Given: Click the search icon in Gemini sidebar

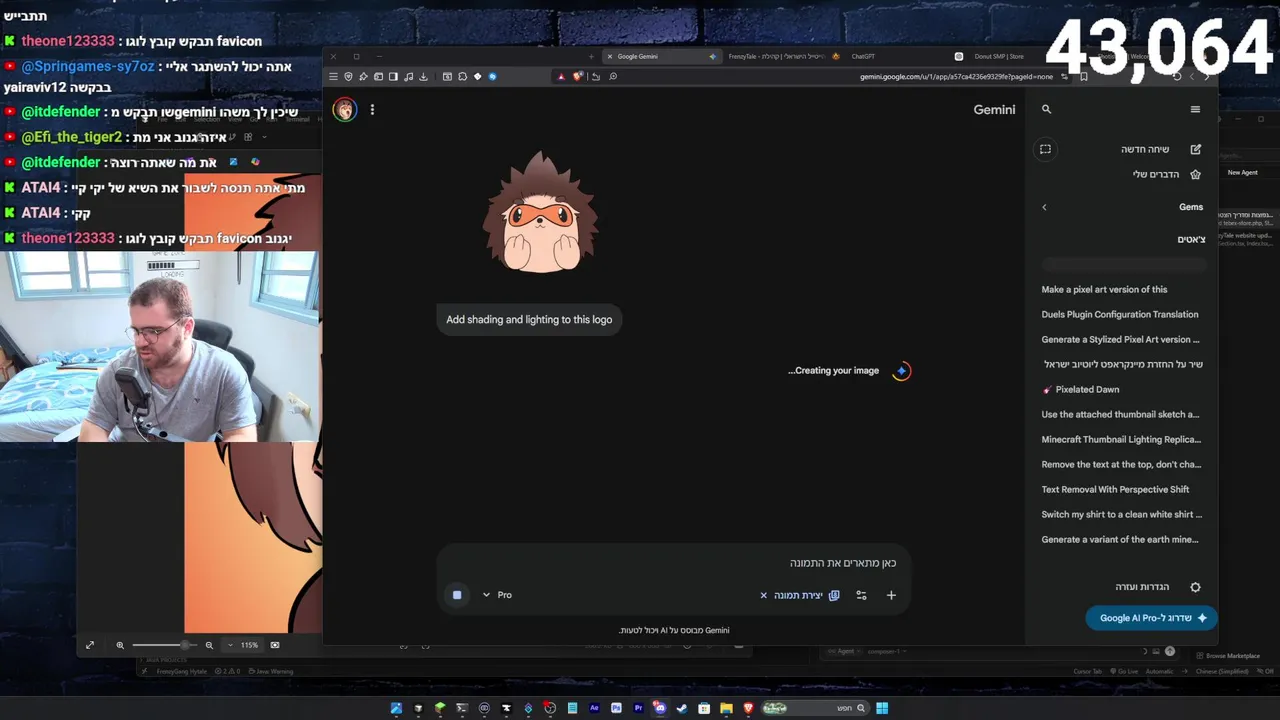Looking at the screenshot, I should [x=1046, y=110].
